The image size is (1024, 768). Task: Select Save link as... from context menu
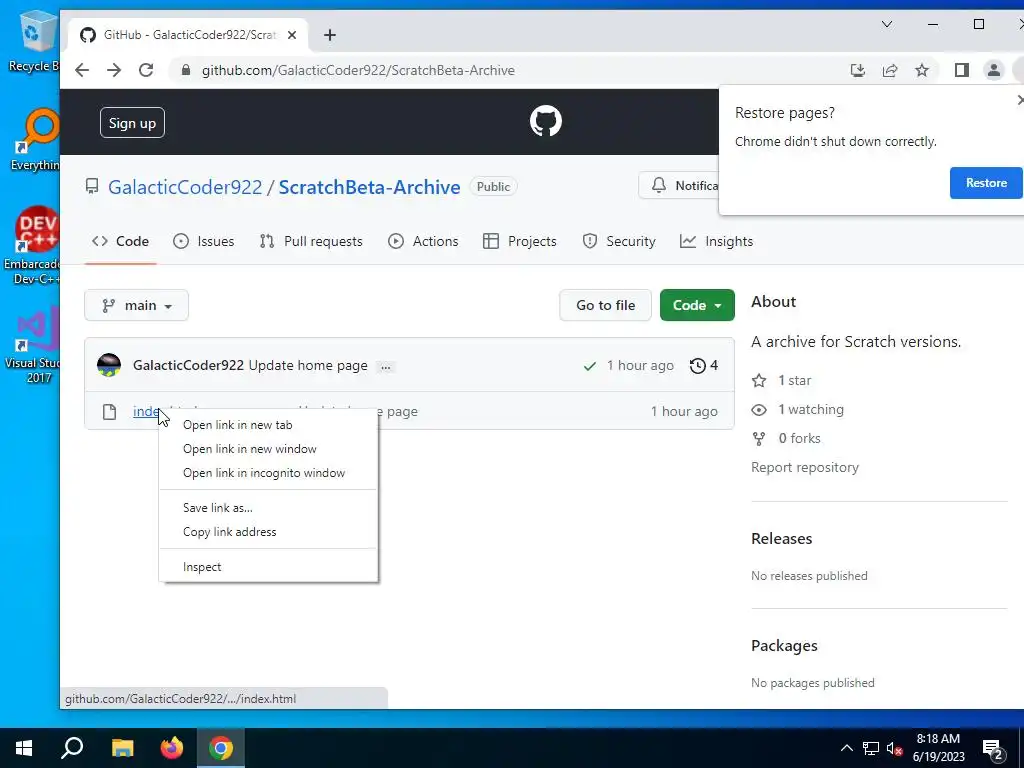(268, 508)
